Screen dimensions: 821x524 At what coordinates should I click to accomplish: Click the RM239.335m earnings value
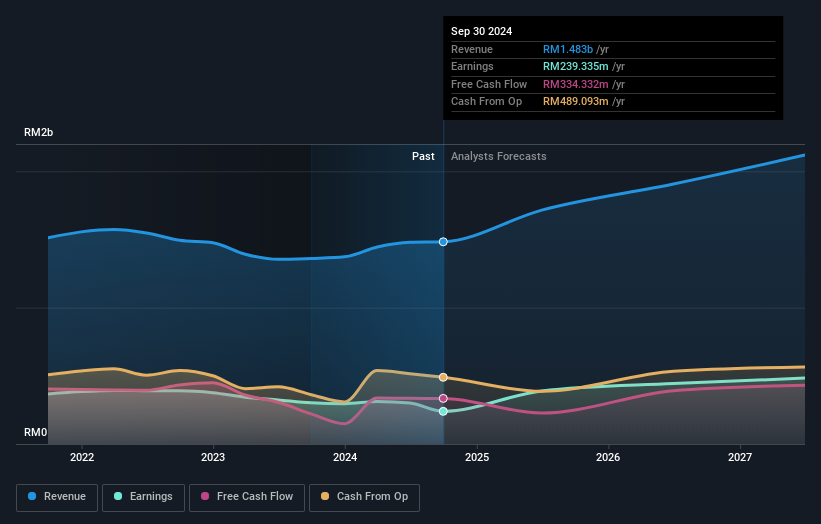click(x=575, y=66)
